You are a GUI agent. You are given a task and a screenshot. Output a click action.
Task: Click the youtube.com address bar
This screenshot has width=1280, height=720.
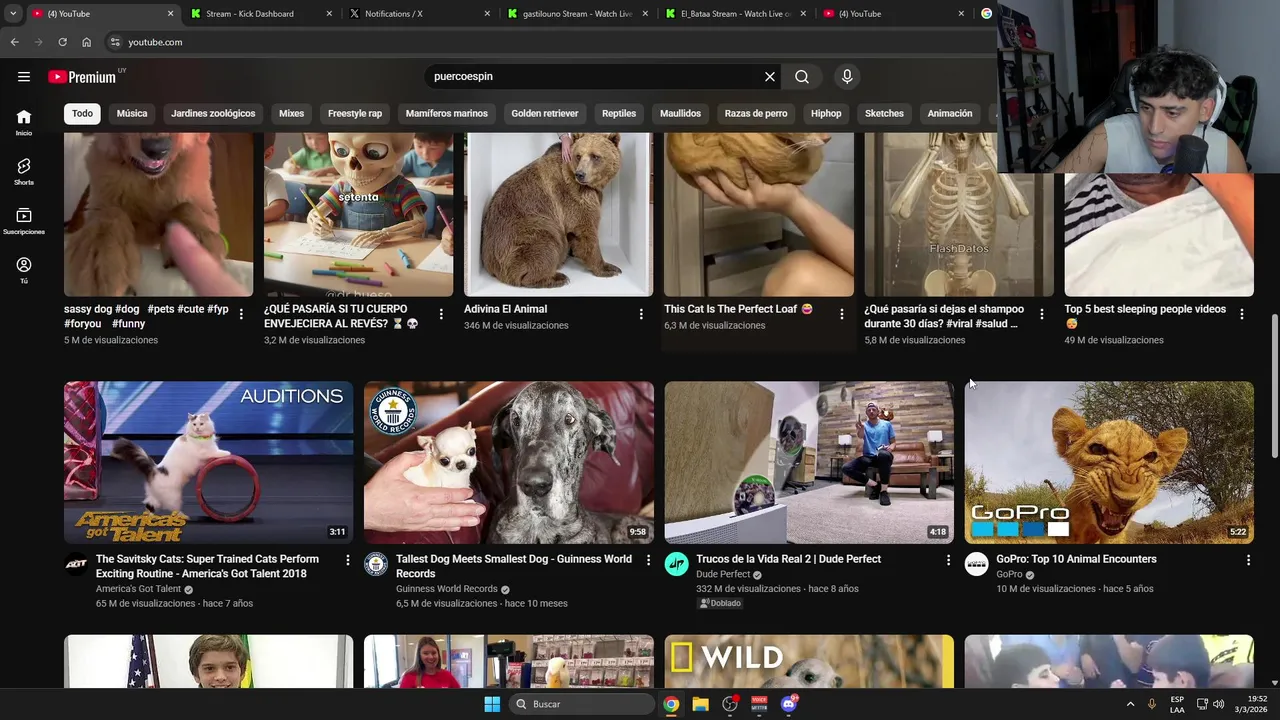[550, 42]
